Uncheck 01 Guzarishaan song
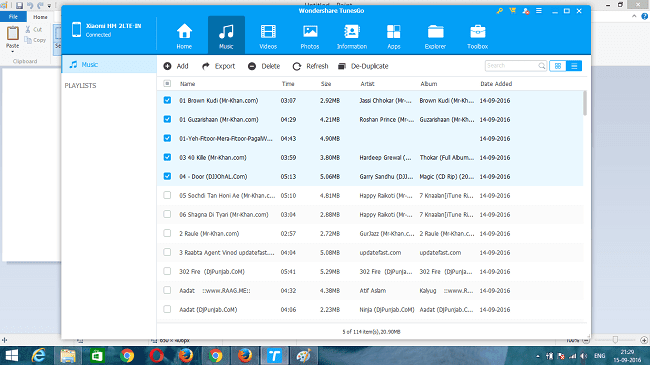Screen dimensions: 650x365 click(167, 119)
